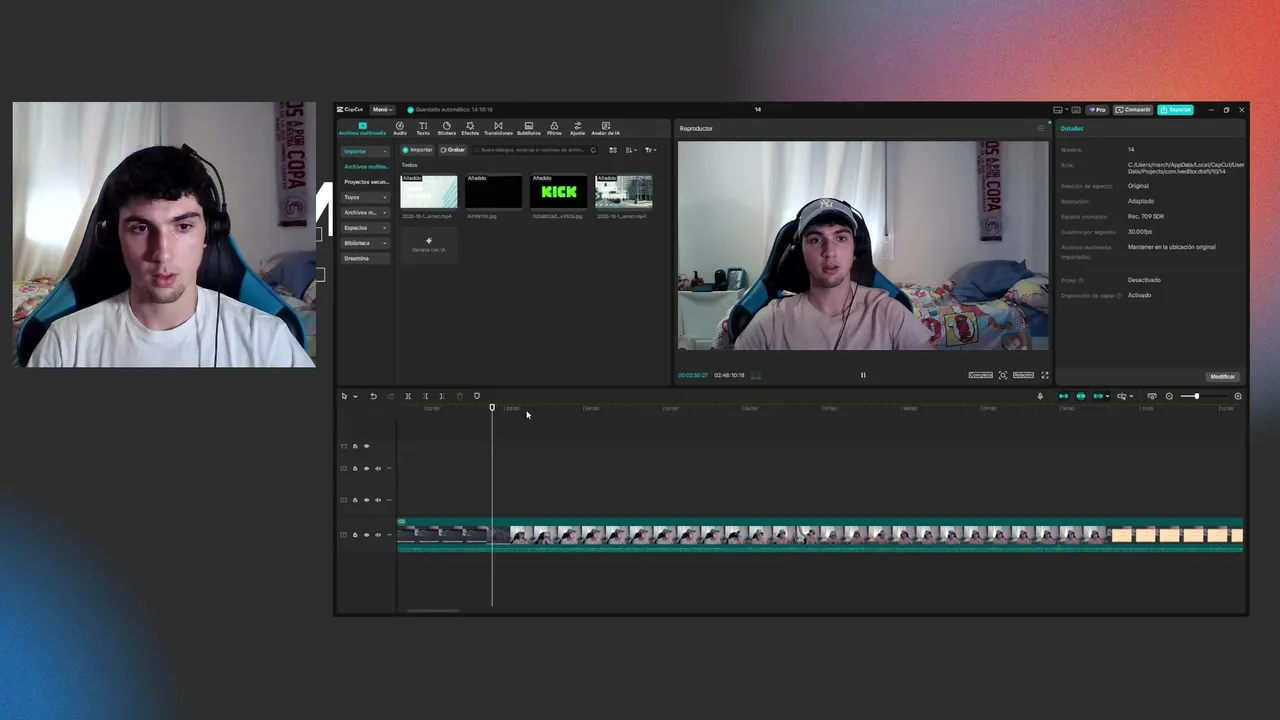Open the Subtítulos tab
Image resolution: width=1280 pixels, height=720 pixels.
pyautogui.click(x=528, y=128)
